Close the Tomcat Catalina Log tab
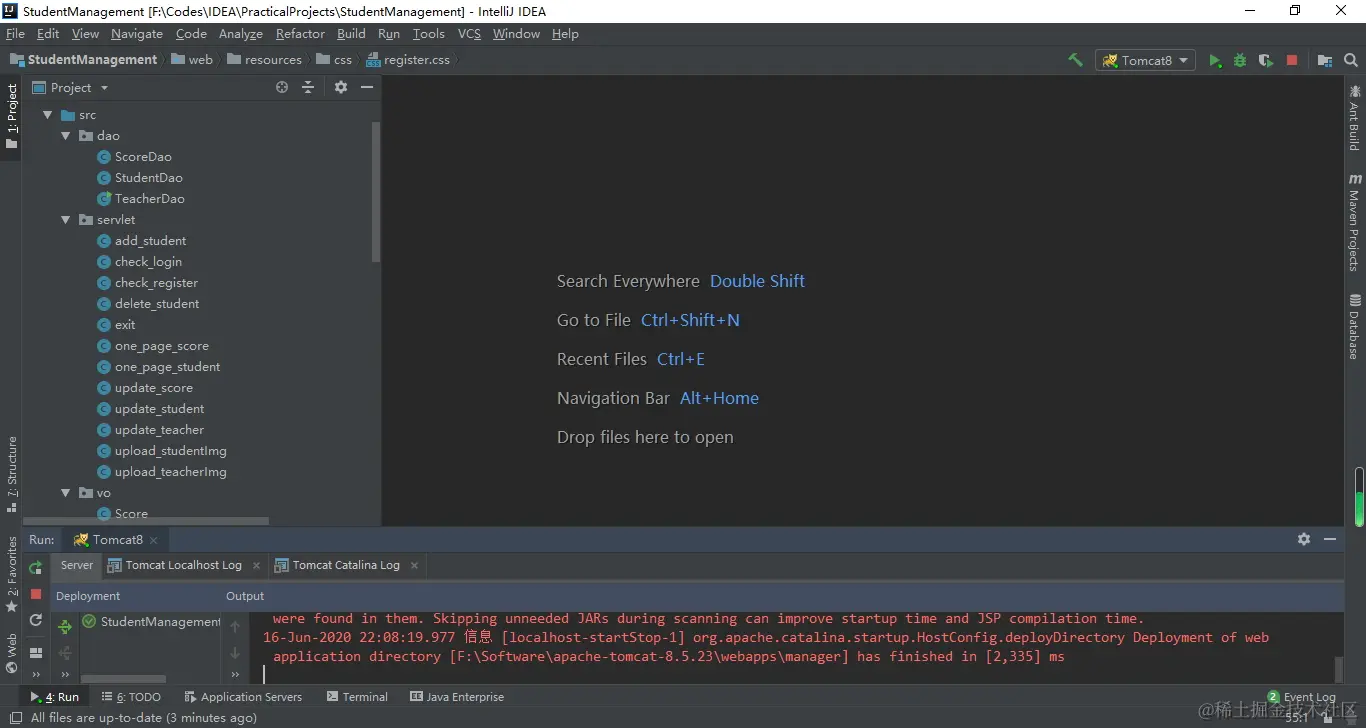This screenshot has width=1366, height=728. 414,566
